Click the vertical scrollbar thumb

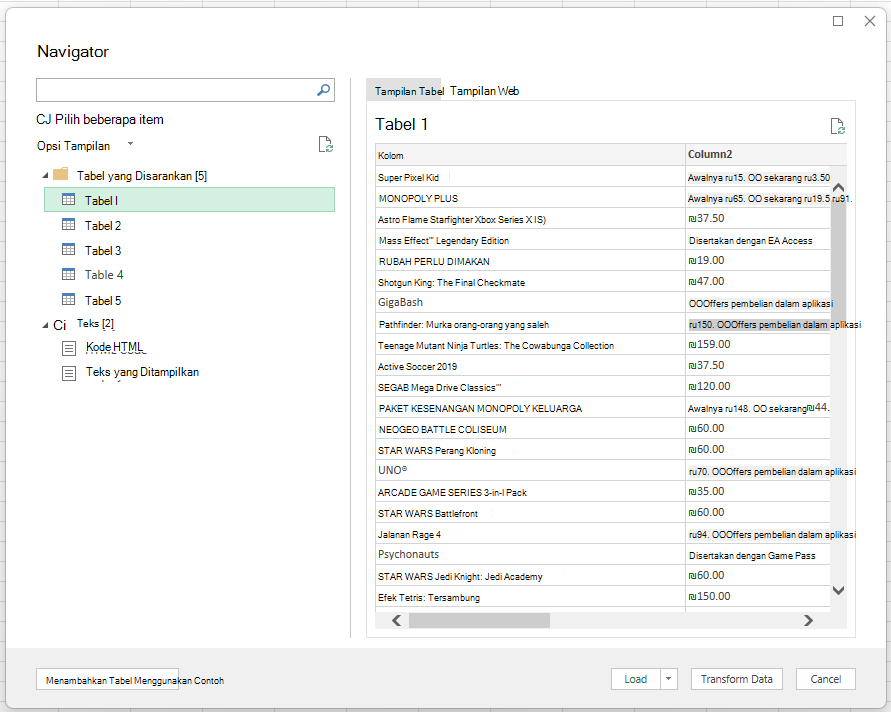click(838, 259)
